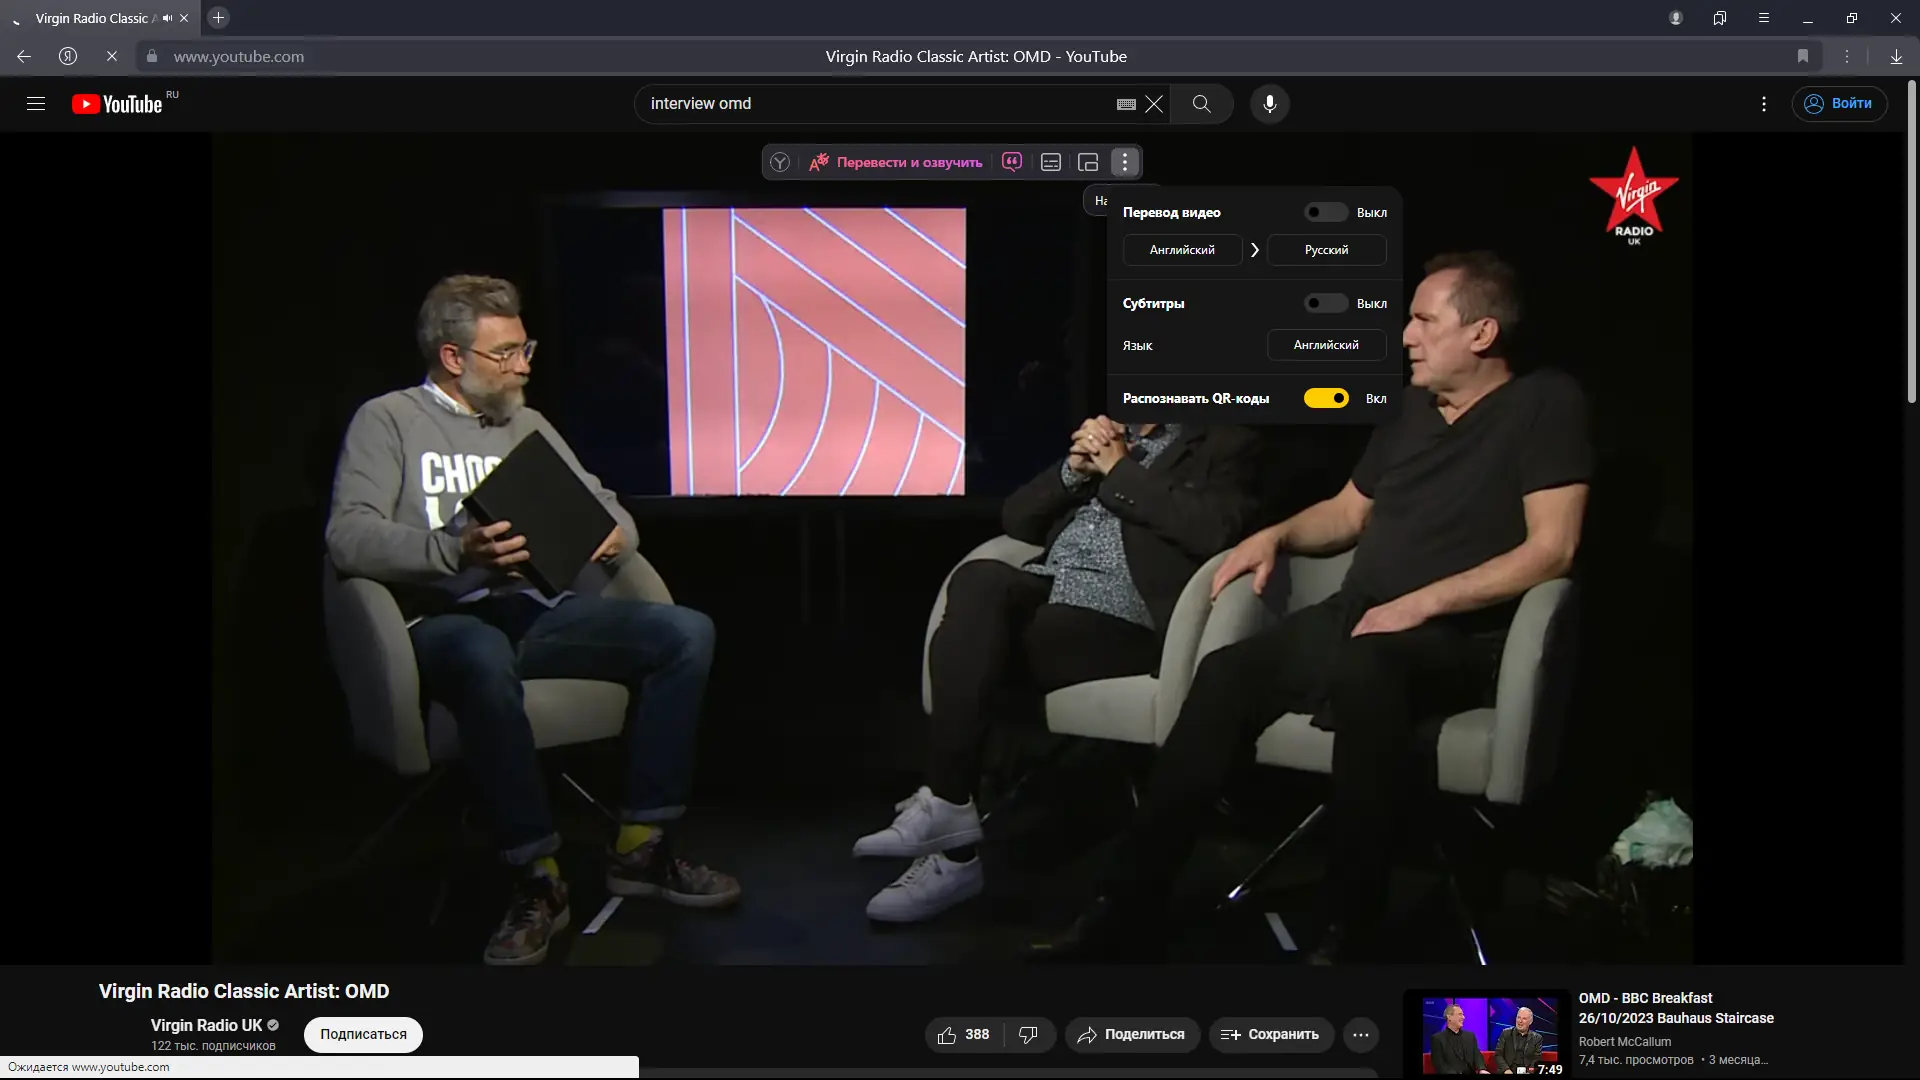Click the search magnifier icon
The image size is (1920, 1080).
[x=1201, y=104]
